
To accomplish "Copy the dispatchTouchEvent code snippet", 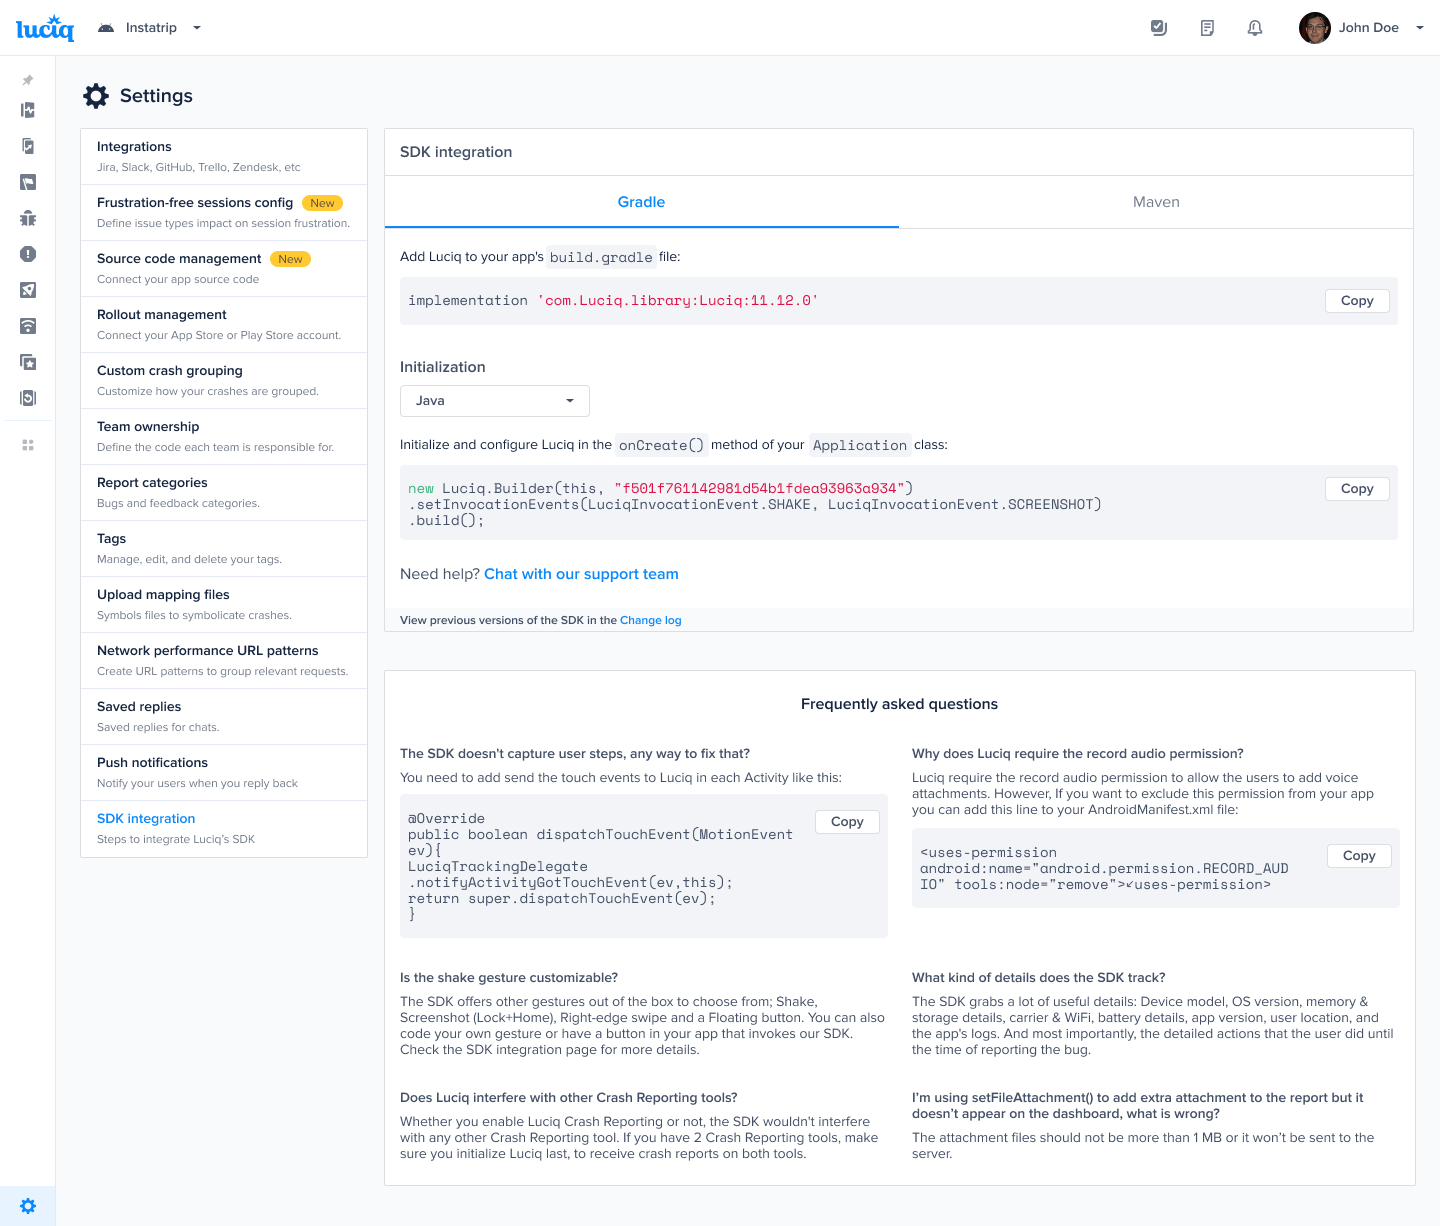I will [847, 822].
